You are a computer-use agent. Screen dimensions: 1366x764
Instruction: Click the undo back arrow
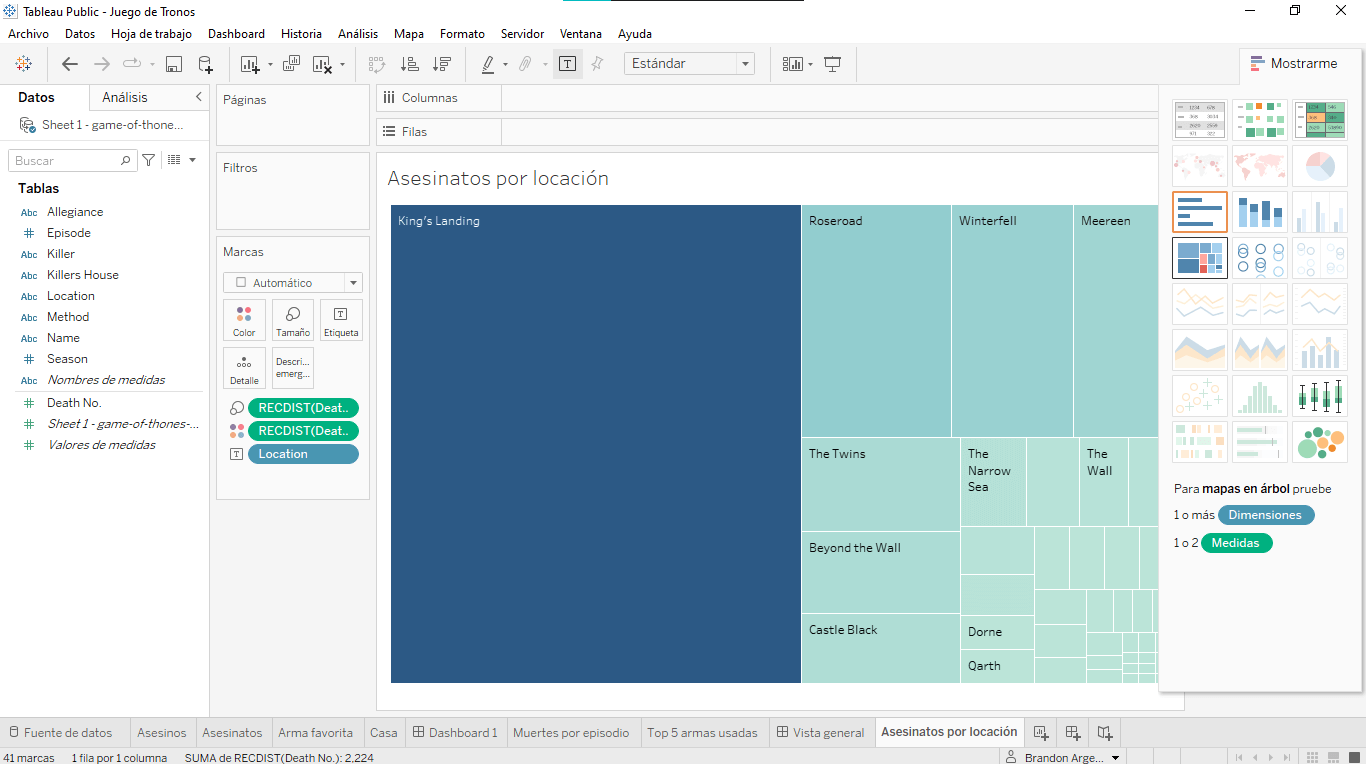pos(69,64)
